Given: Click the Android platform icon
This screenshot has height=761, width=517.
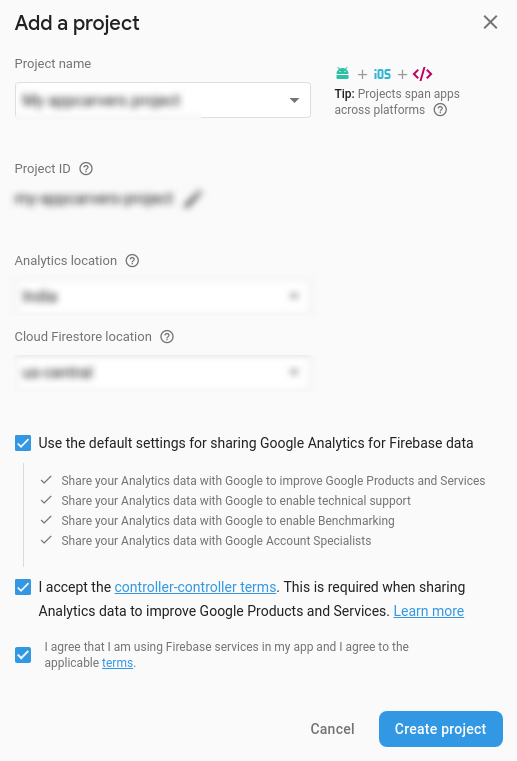Looking at the screenshot, I should tap(342, 74).
